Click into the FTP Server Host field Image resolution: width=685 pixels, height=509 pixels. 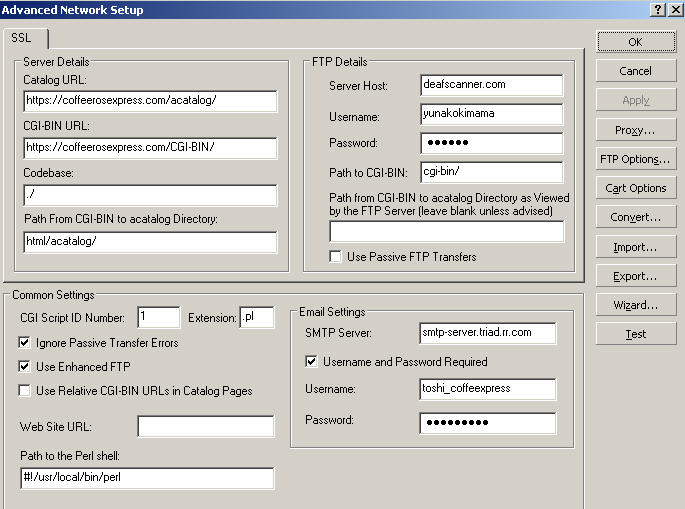pyautogui.click(x=491, y=86)
